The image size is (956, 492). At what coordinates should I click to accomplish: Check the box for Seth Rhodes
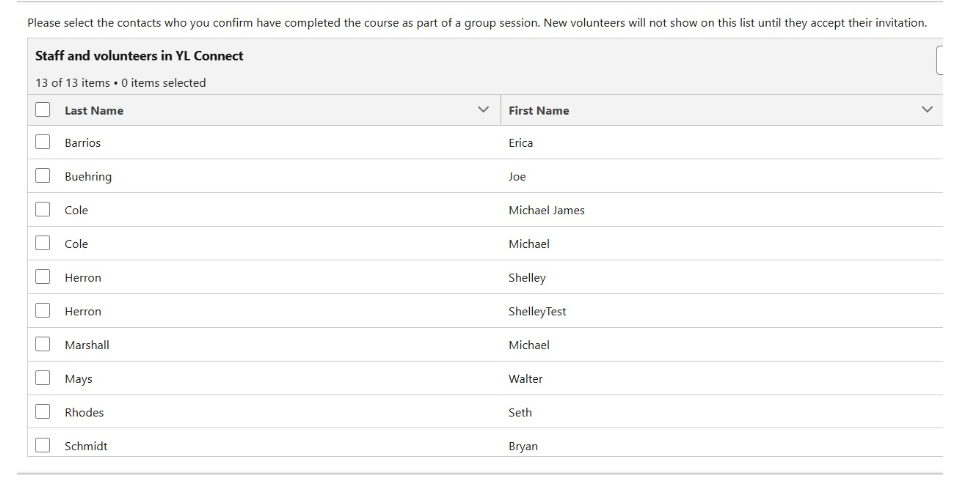(x=42, y=412)
